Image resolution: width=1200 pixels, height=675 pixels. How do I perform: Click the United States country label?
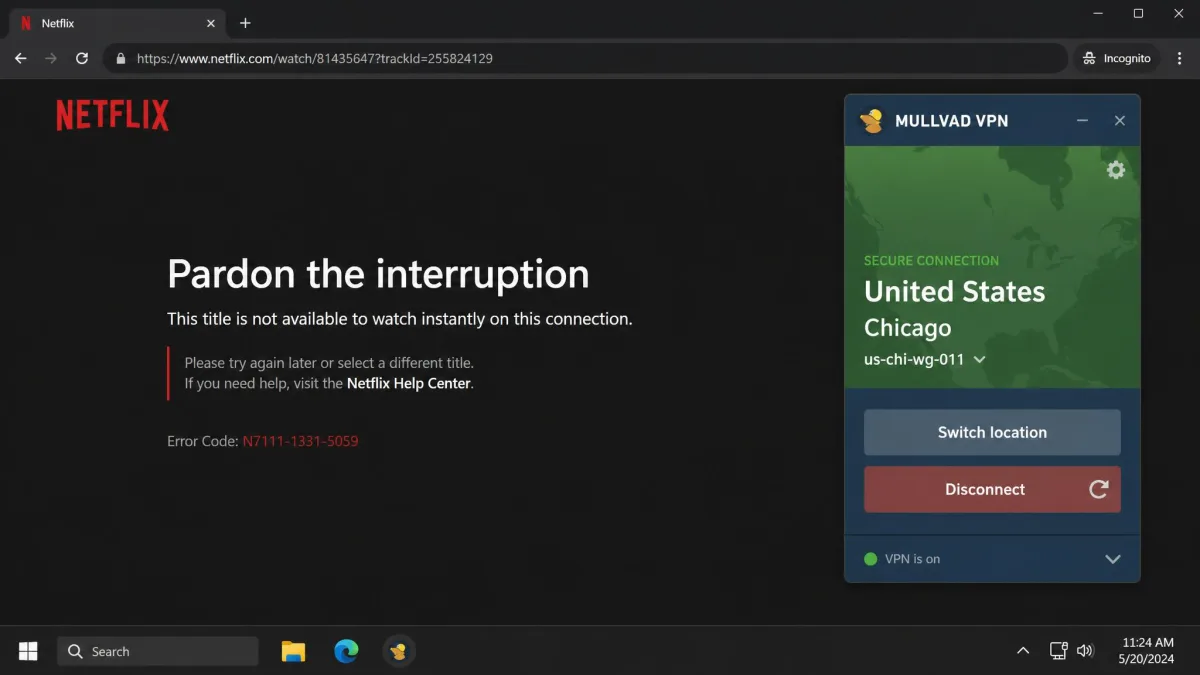(955, 292)
